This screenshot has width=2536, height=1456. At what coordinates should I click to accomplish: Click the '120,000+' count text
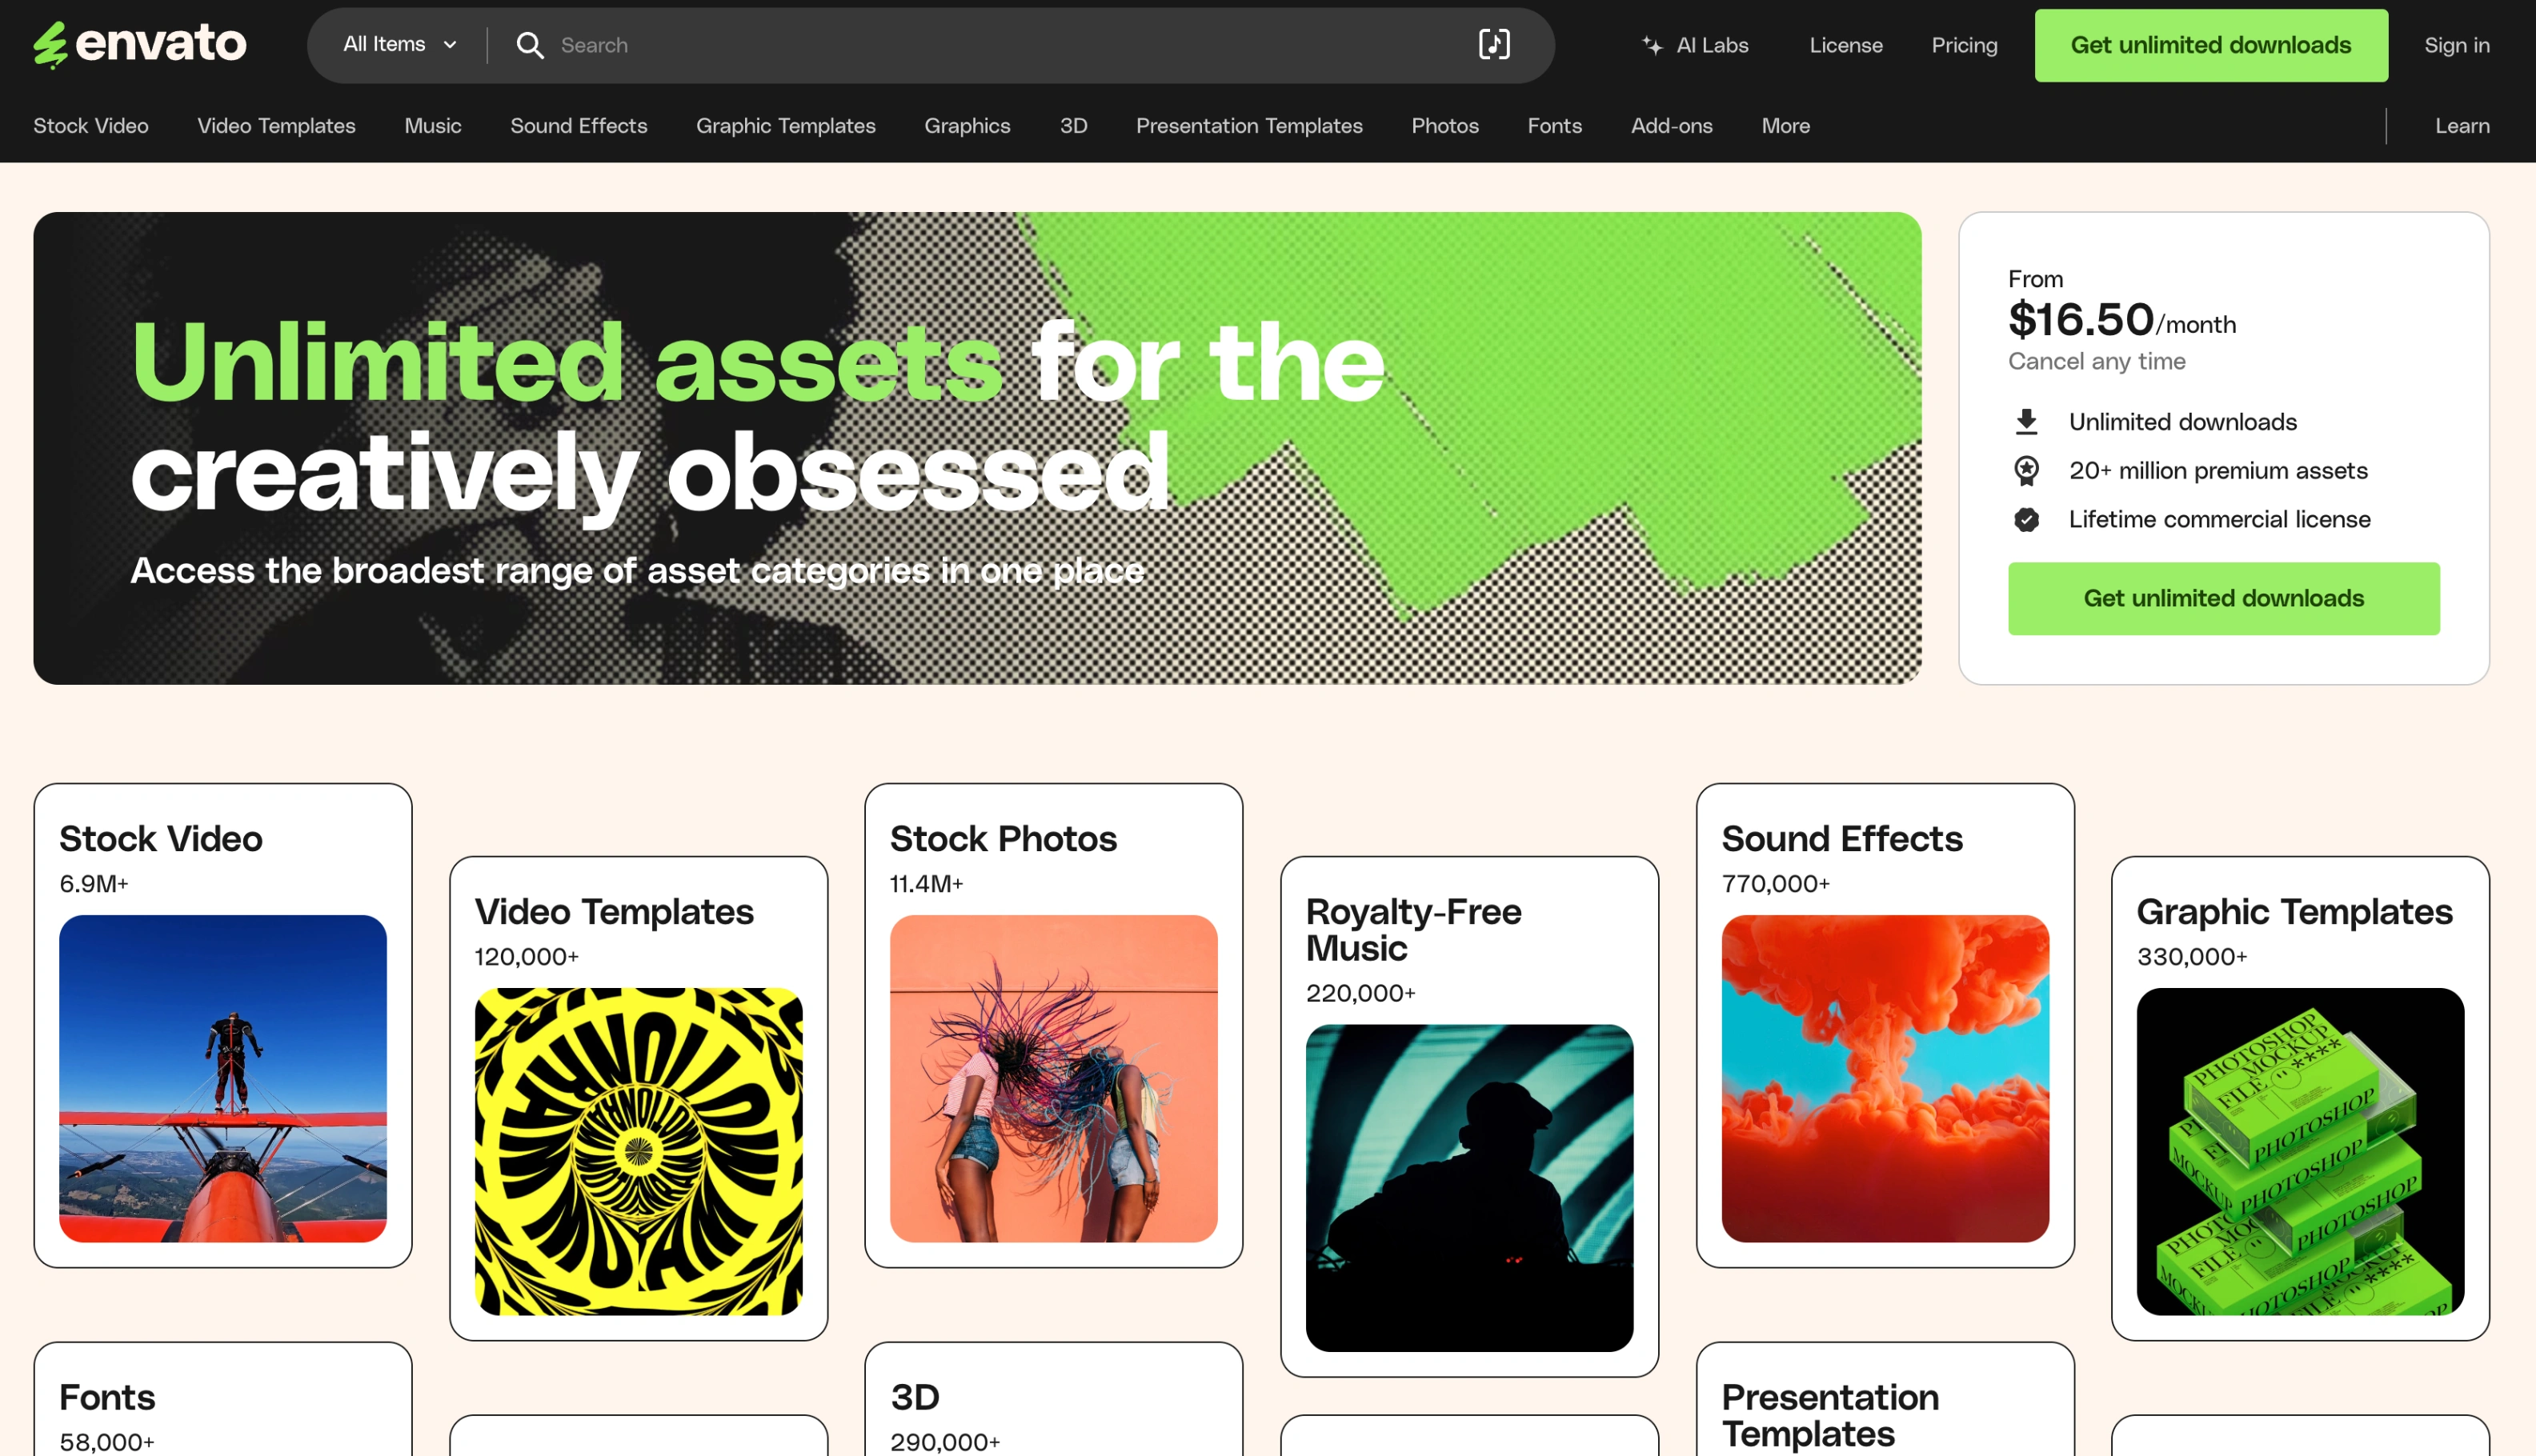(x=527, y=957)
